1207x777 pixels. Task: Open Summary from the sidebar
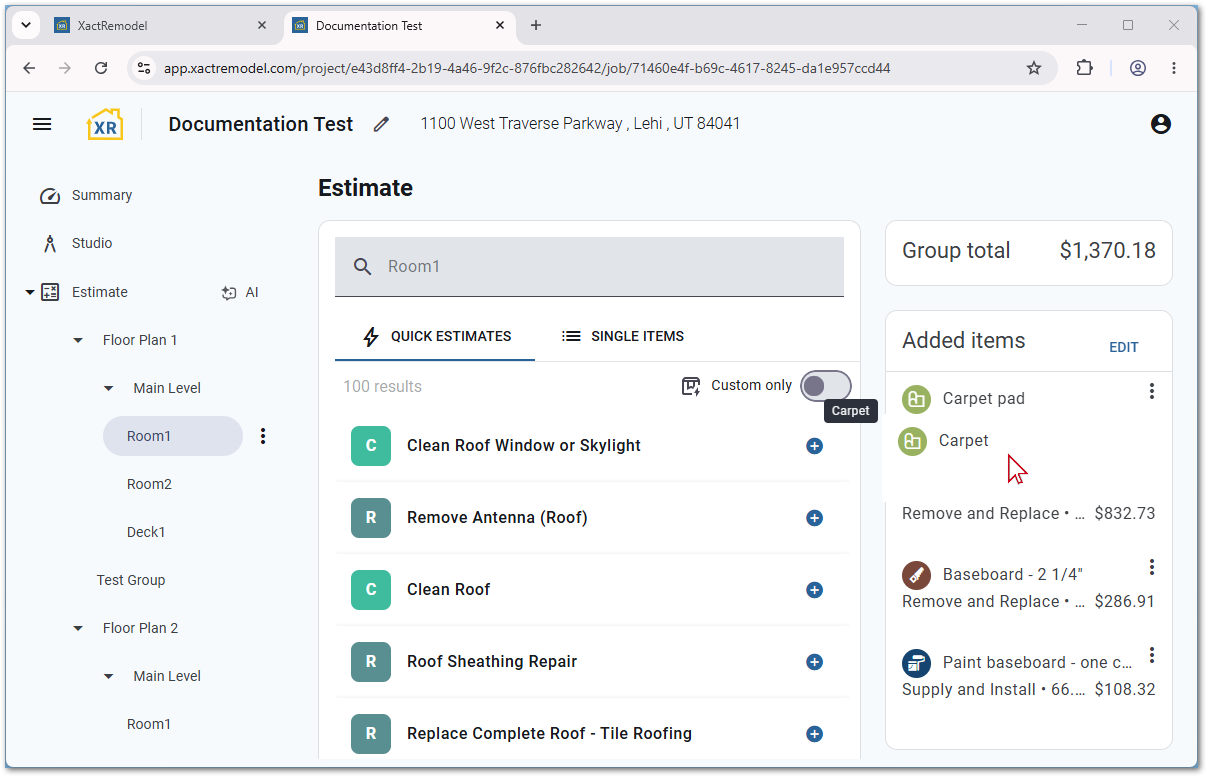(101, 195)
